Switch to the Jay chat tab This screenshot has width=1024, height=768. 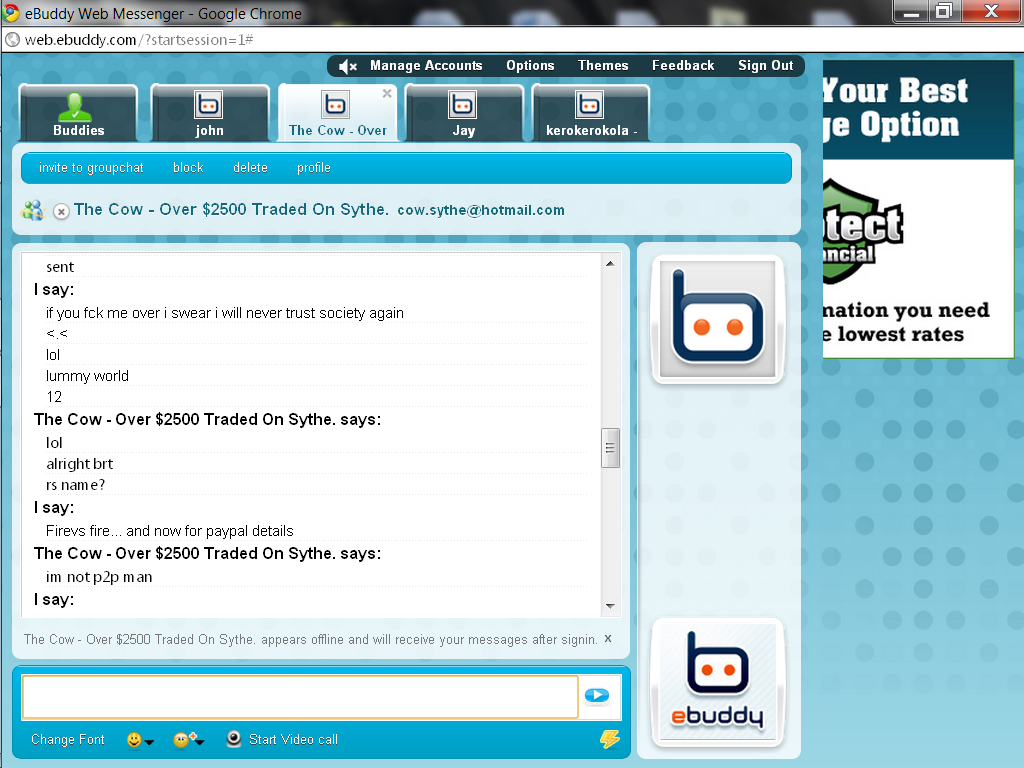coord(464,113)
